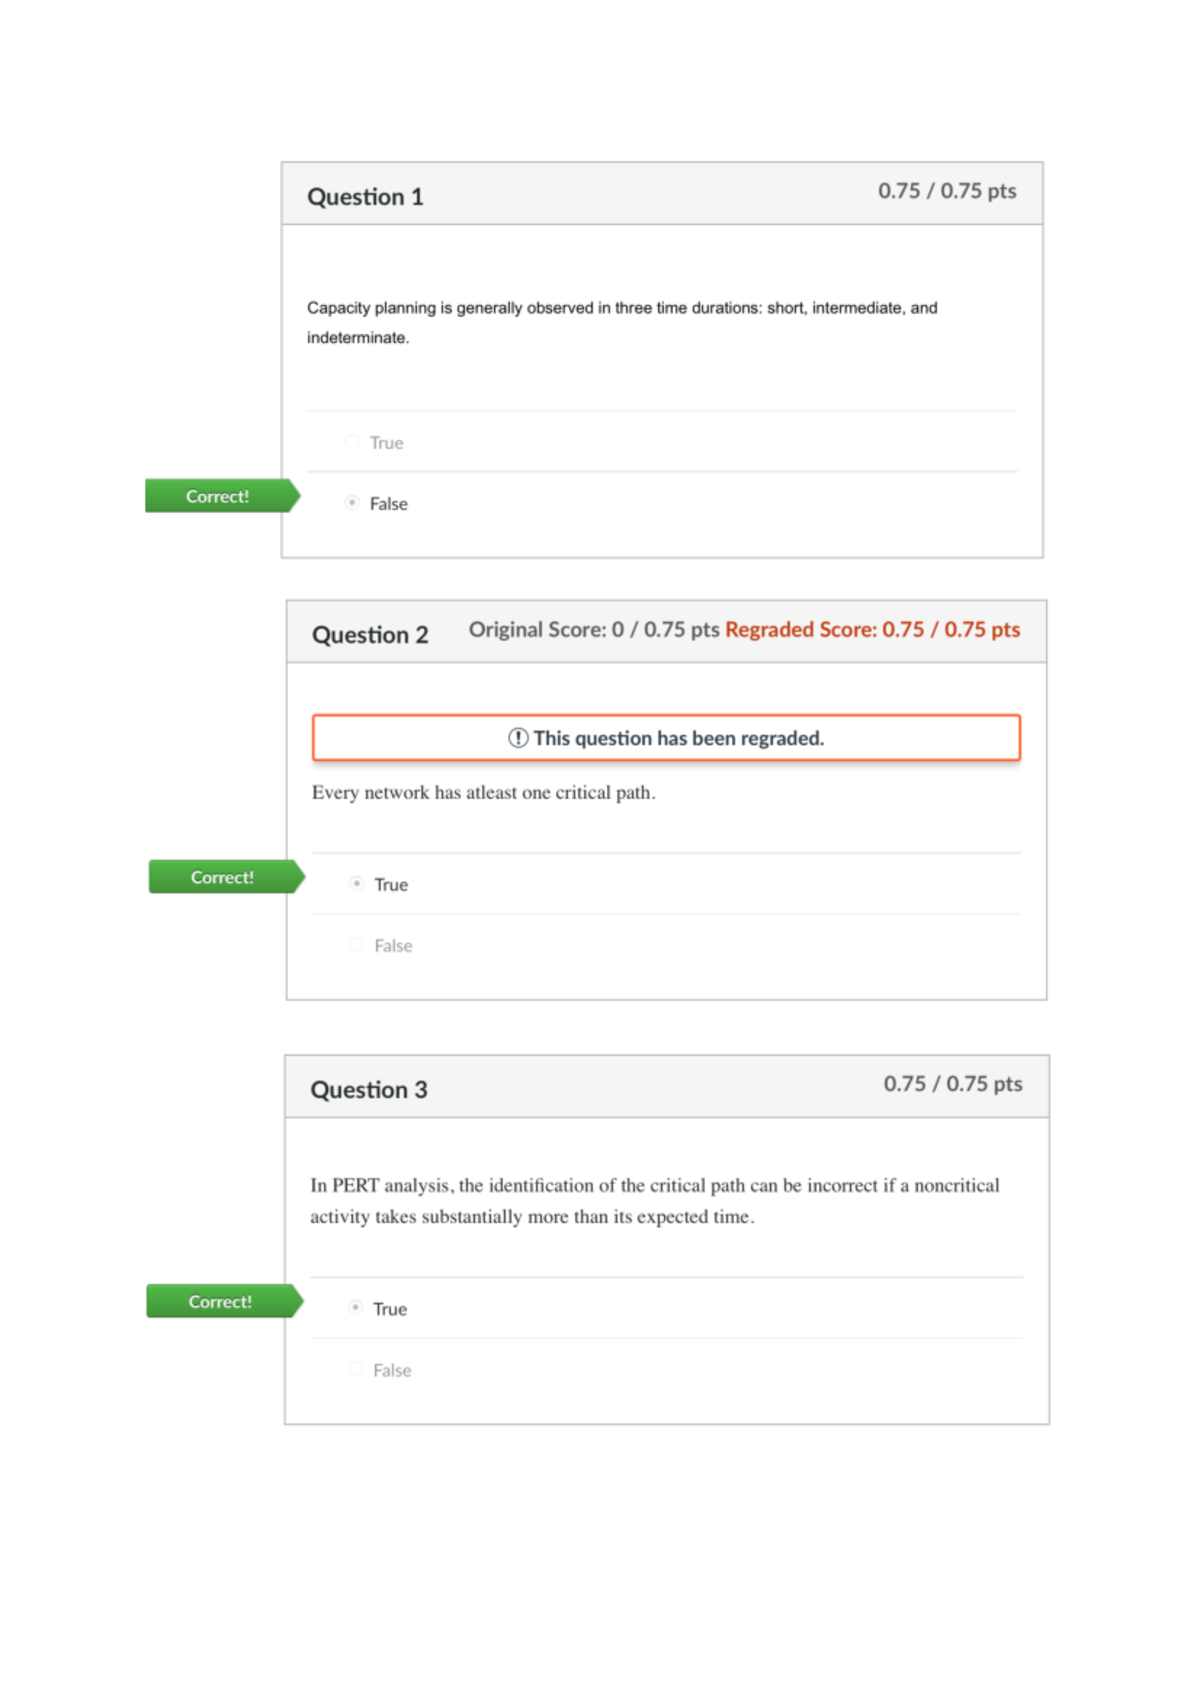Image resolution: width=1200 pixels, height=1698 pixels.
Task: Click the 0.75 / 0.75 pts score on Question 1
Action: (946, 190)
